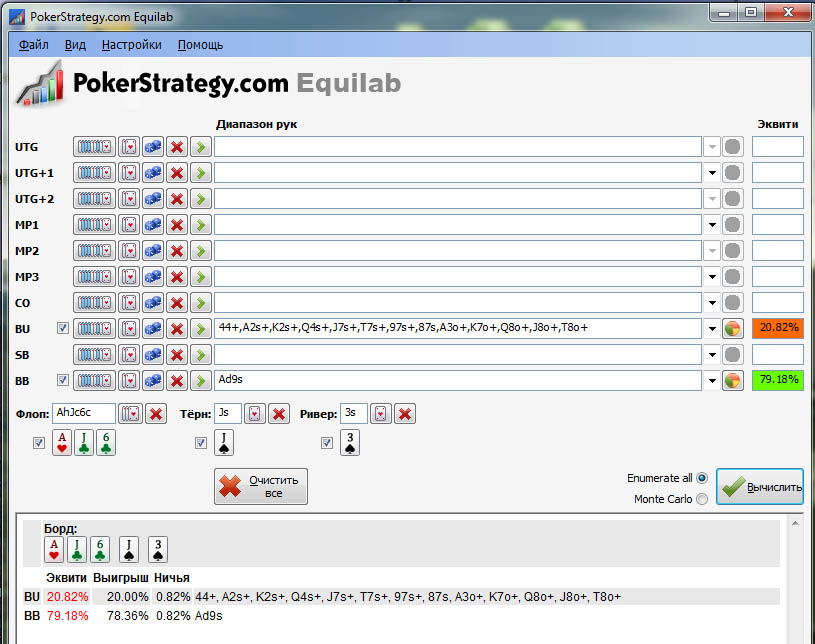Open the Файл menu

coord(34,45)
